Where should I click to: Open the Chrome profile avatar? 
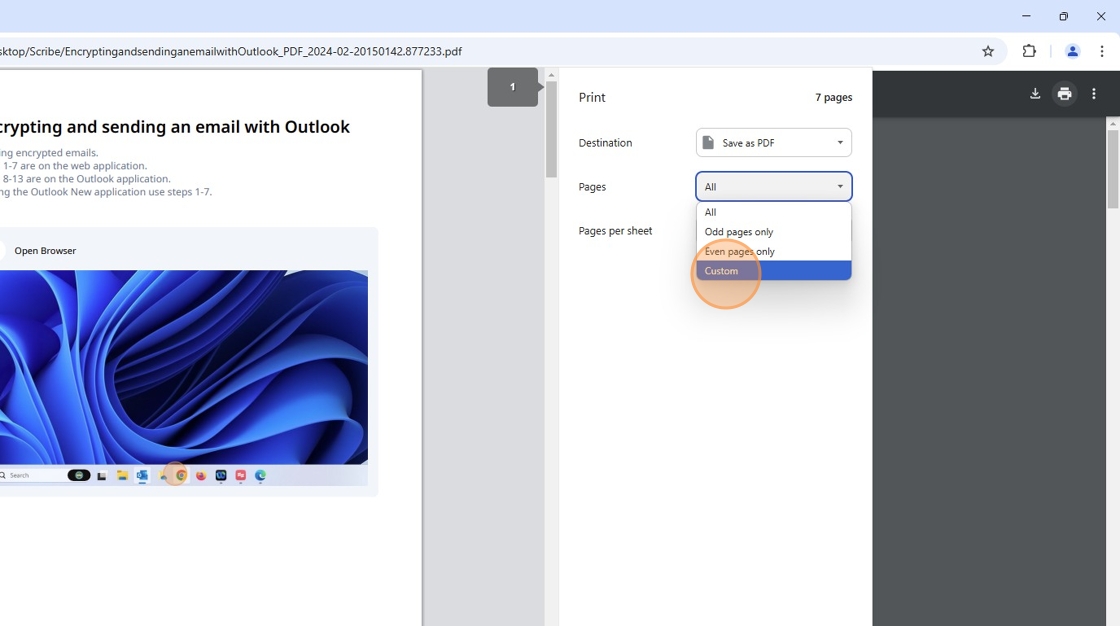1072,51
